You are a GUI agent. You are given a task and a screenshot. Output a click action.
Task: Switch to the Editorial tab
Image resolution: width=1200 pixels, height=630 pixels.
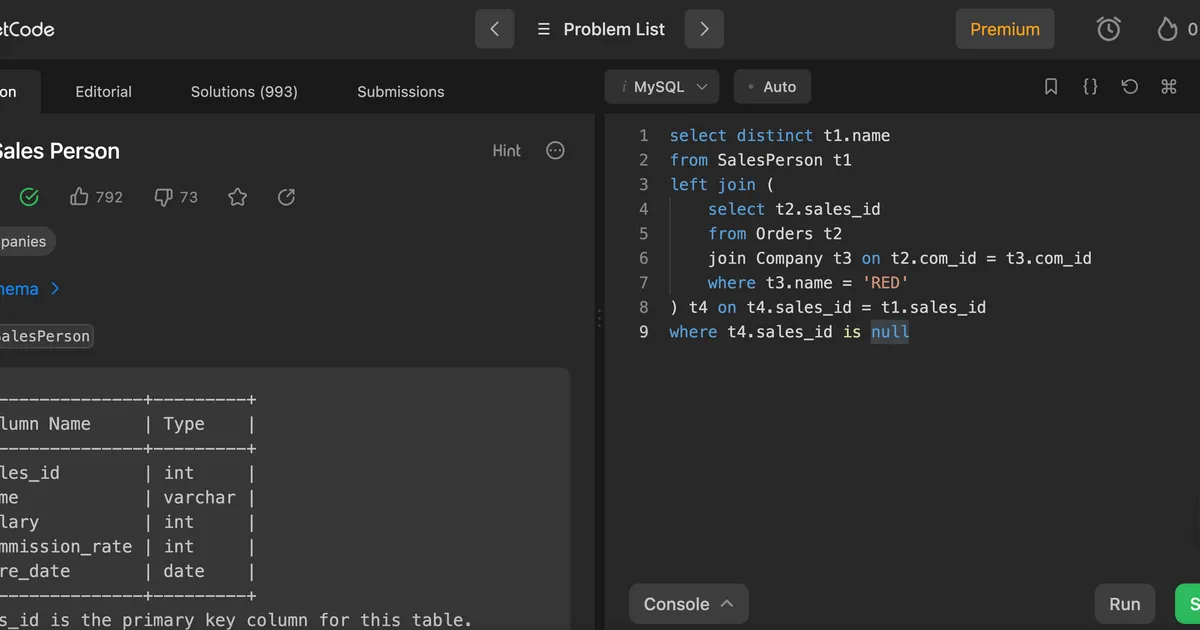[x=103, y=92]
